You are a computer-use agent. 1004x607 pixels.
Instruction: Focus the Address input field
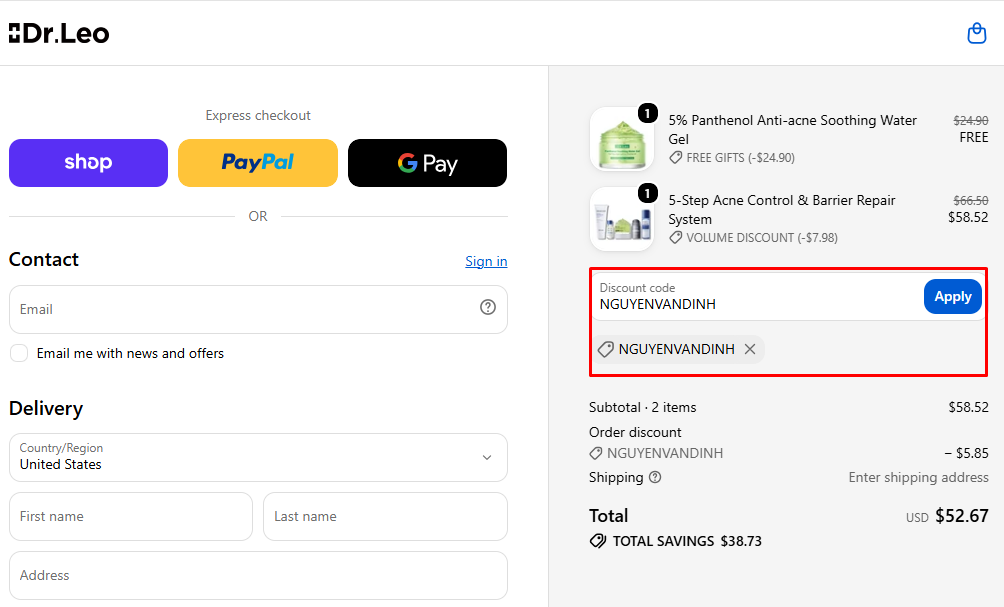click(258, 575)
